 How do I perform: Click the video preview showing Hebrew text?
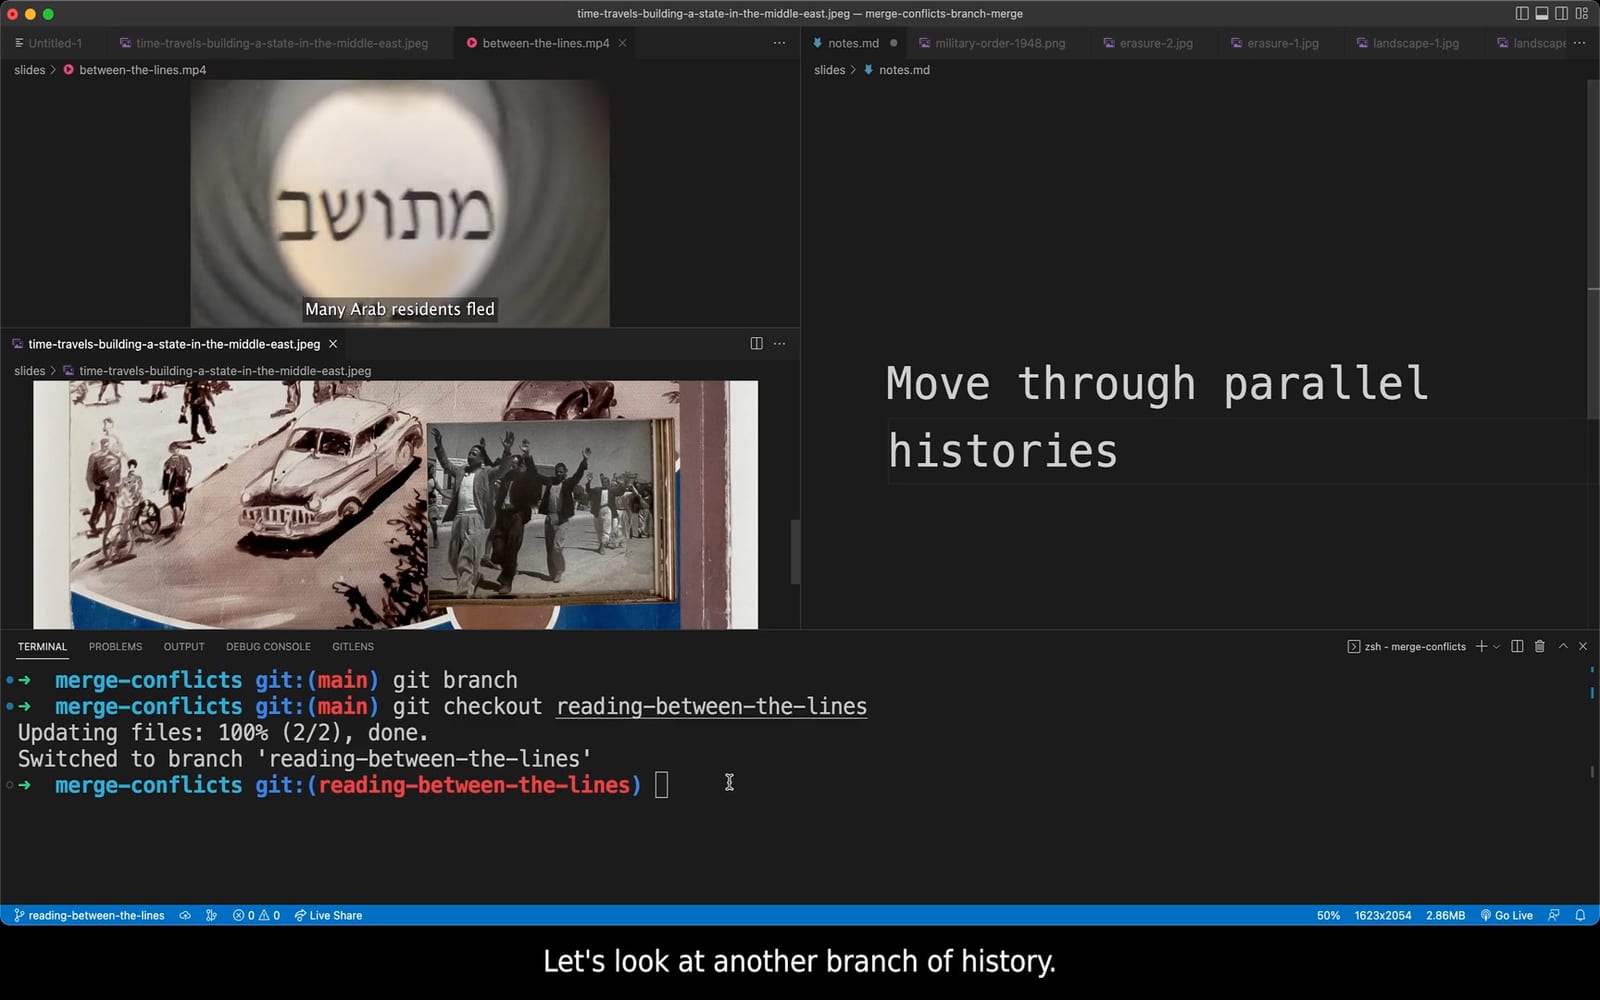click(x=400, y=203)
